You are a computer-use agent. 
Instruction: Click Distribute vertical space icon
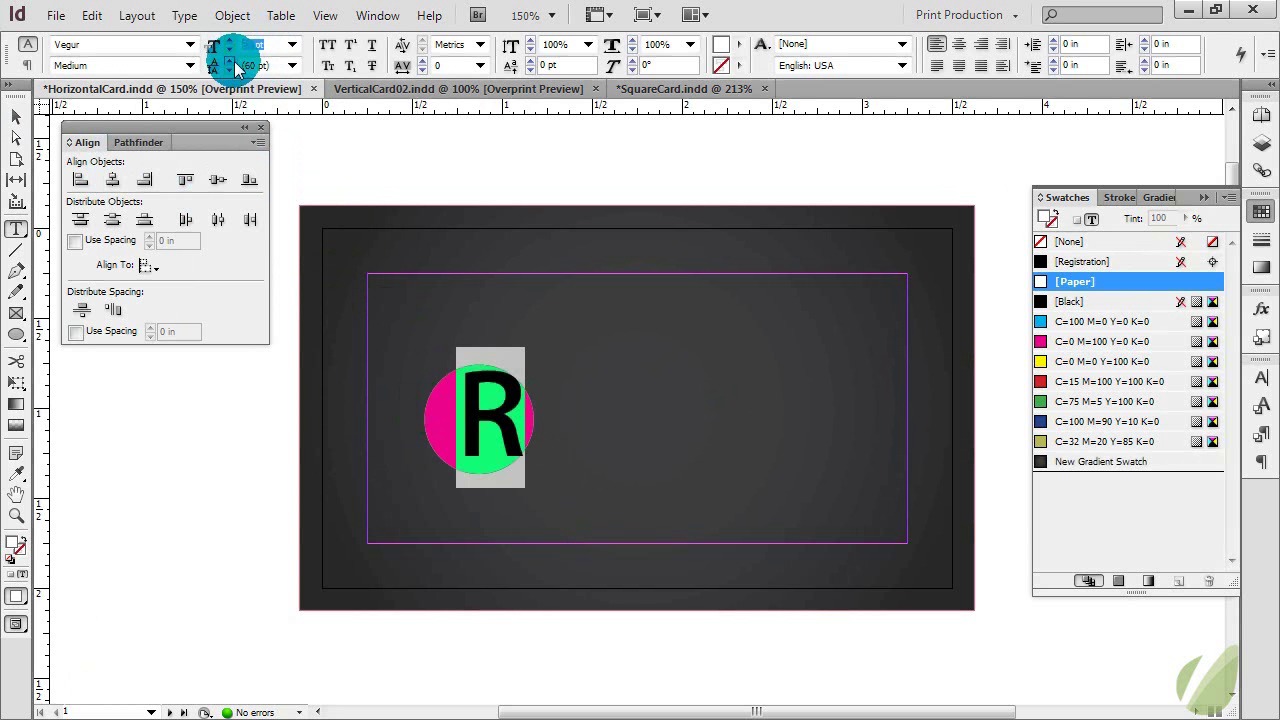pos(81,310)
